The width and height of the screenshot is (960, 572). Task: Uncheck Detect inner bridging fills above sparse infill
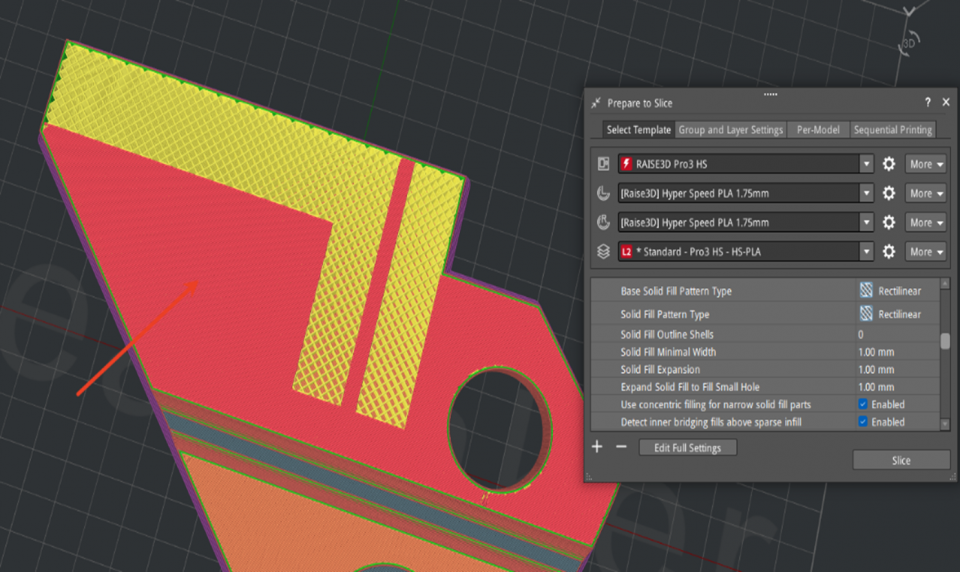pyautogui.click(x=863, y=422)
